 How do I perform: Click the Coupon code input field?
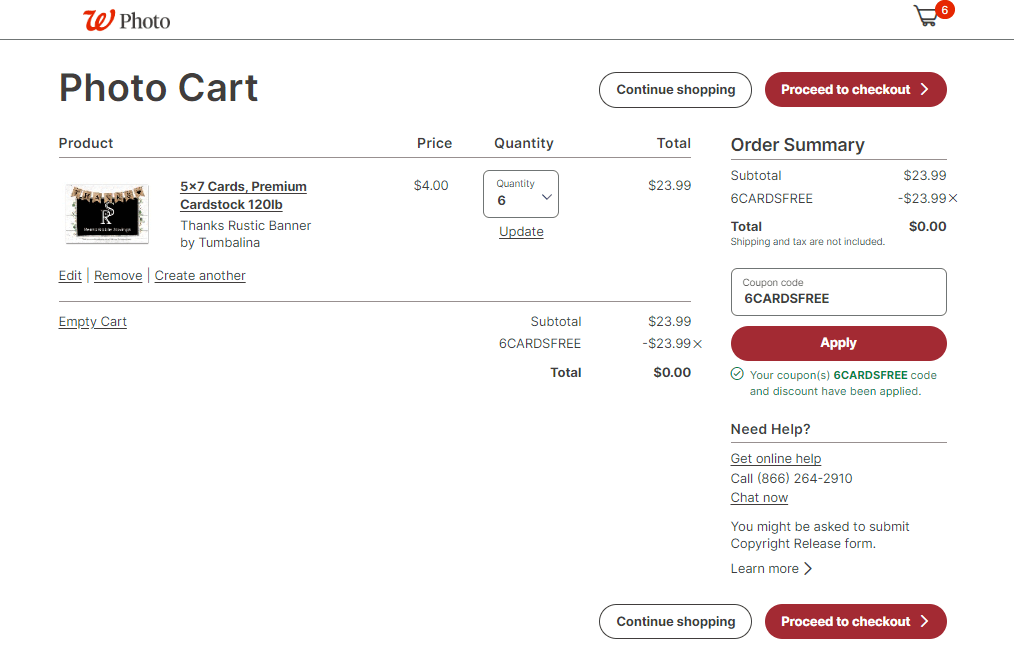(838, 293)
